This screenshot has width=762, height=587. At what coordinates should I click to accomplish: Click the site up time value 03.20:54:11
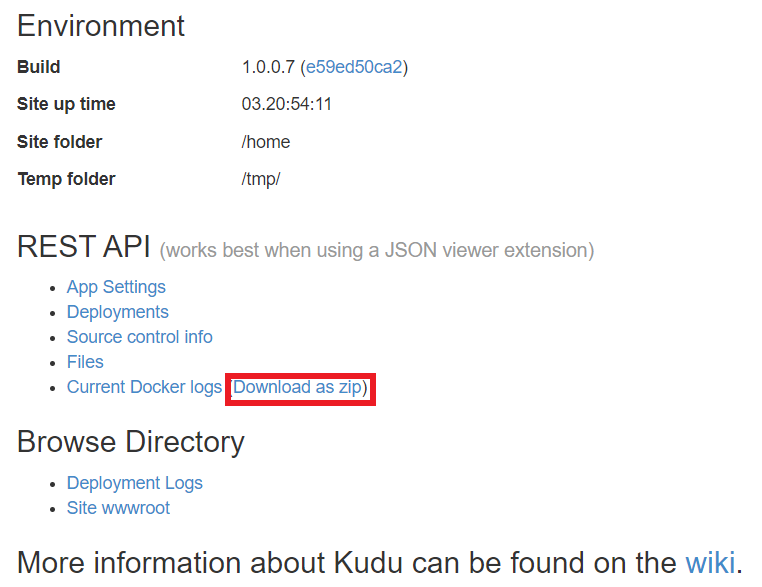(286, 104)
